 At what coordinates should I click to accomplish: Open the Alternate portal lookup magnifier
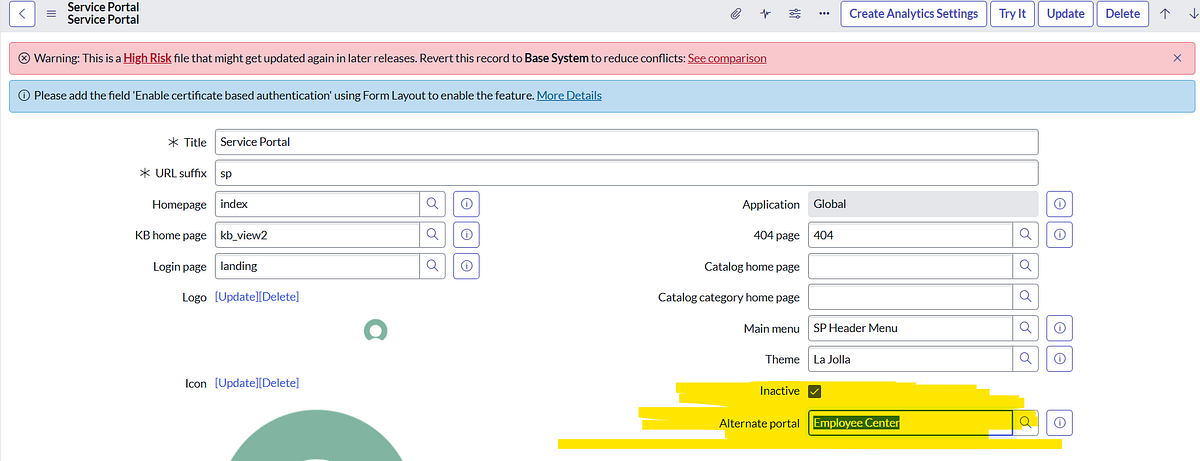click(x=1025, y=423)
